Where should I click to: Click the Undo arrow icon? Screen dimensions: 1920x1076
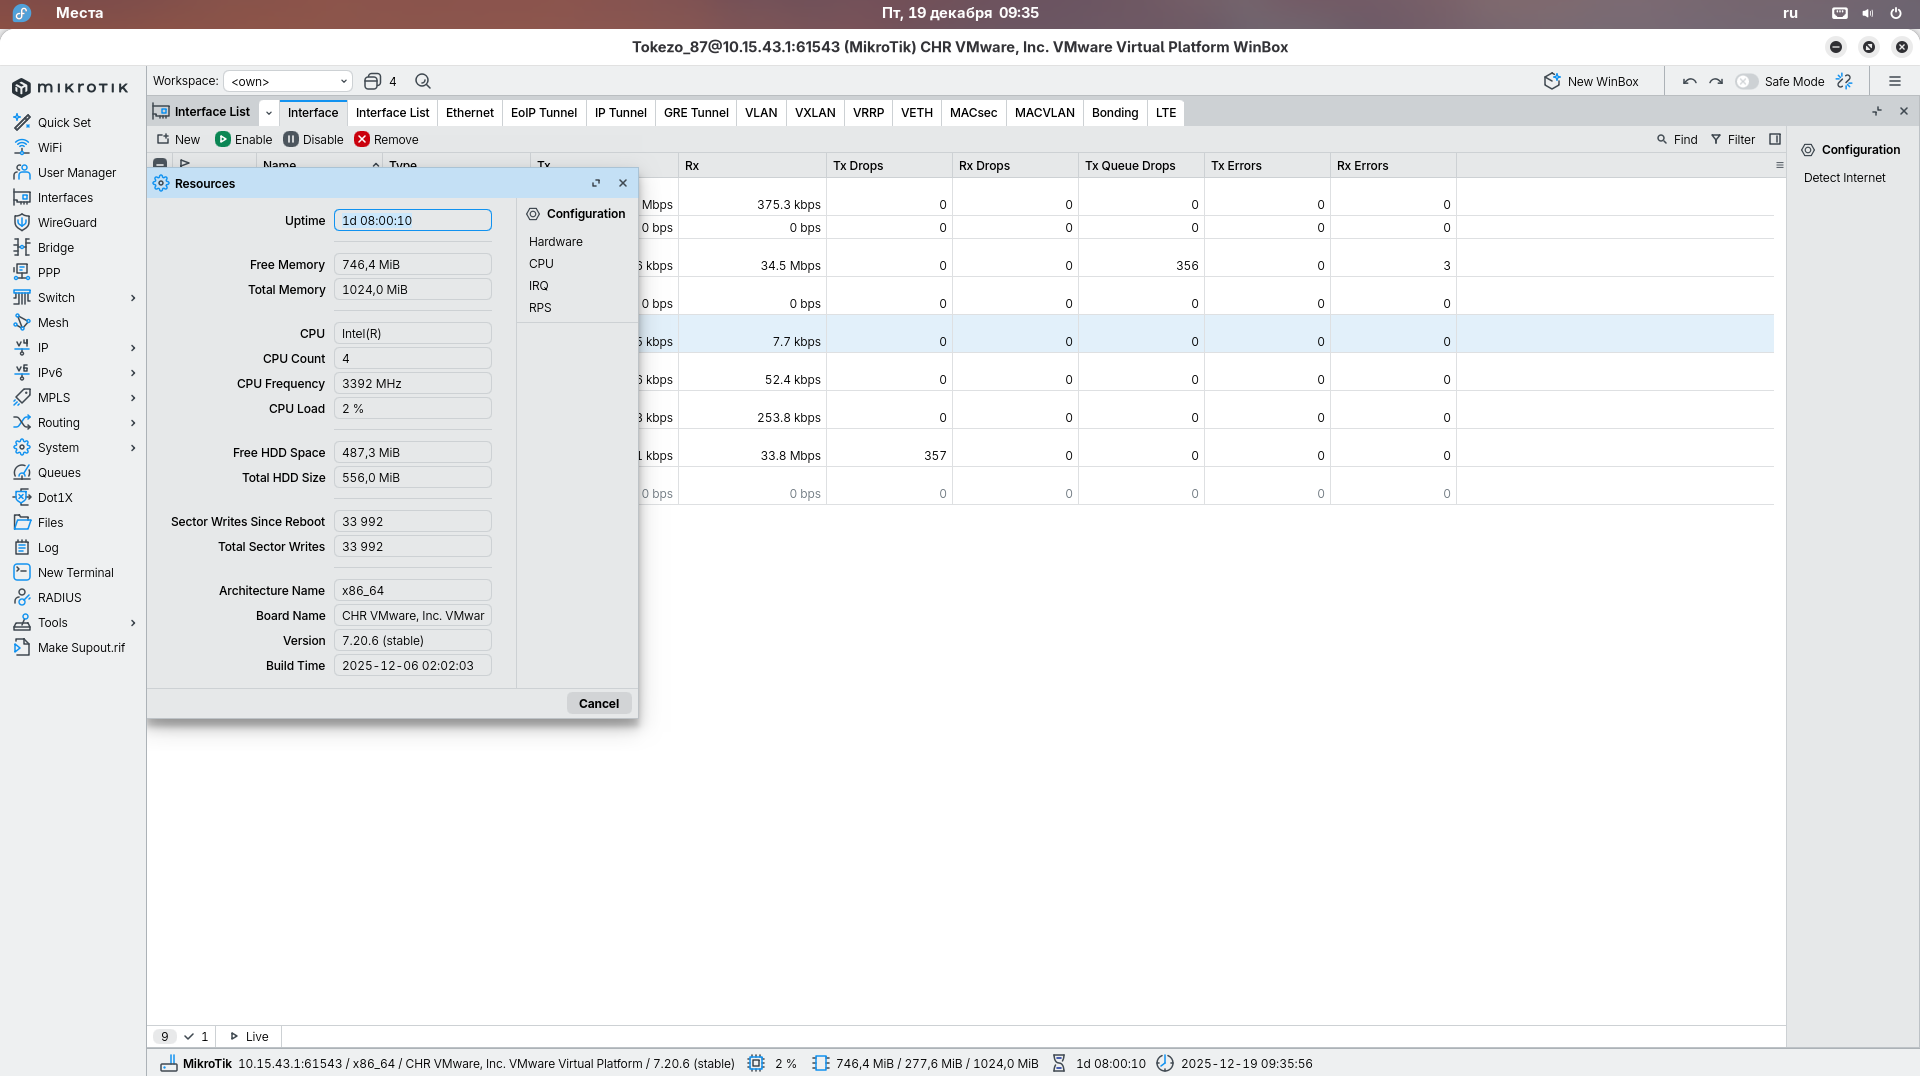[1689, 81]
